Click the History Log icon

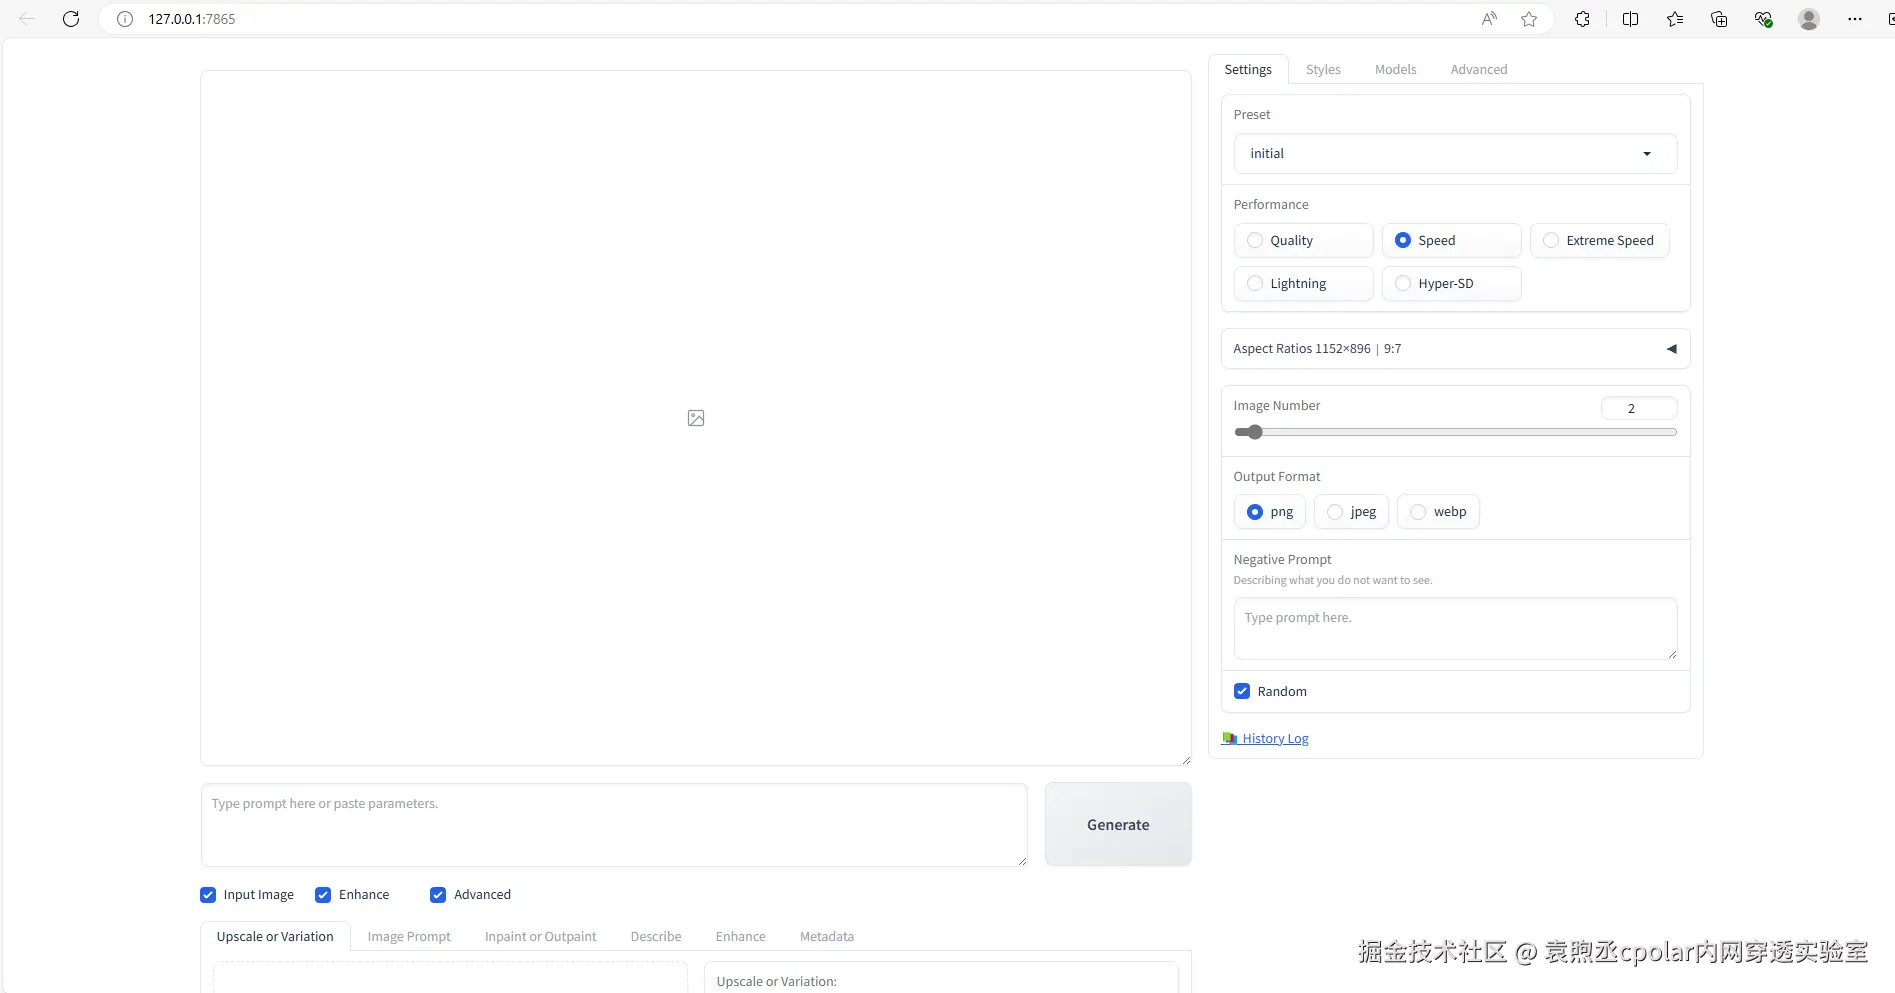click(x=1230, y=738)
